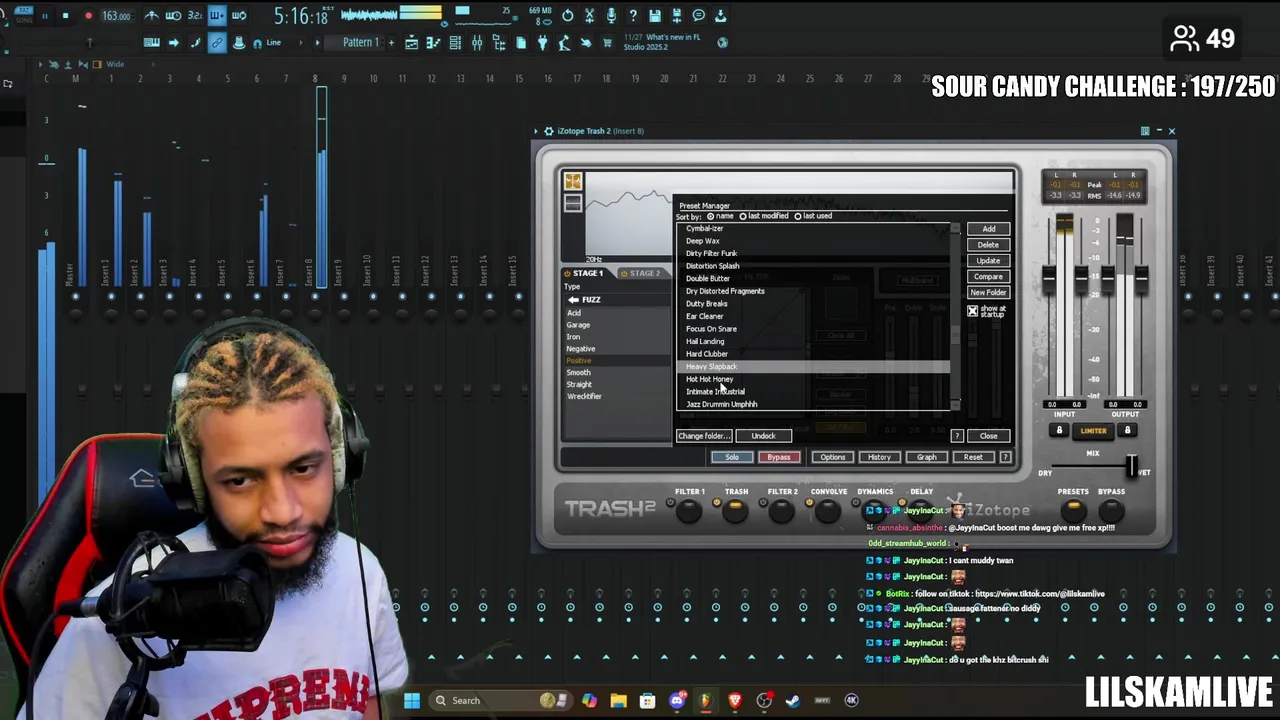The image size is (1280, 720).
Task: Click the Reset button in Trash 2
Action: point(973,457)
